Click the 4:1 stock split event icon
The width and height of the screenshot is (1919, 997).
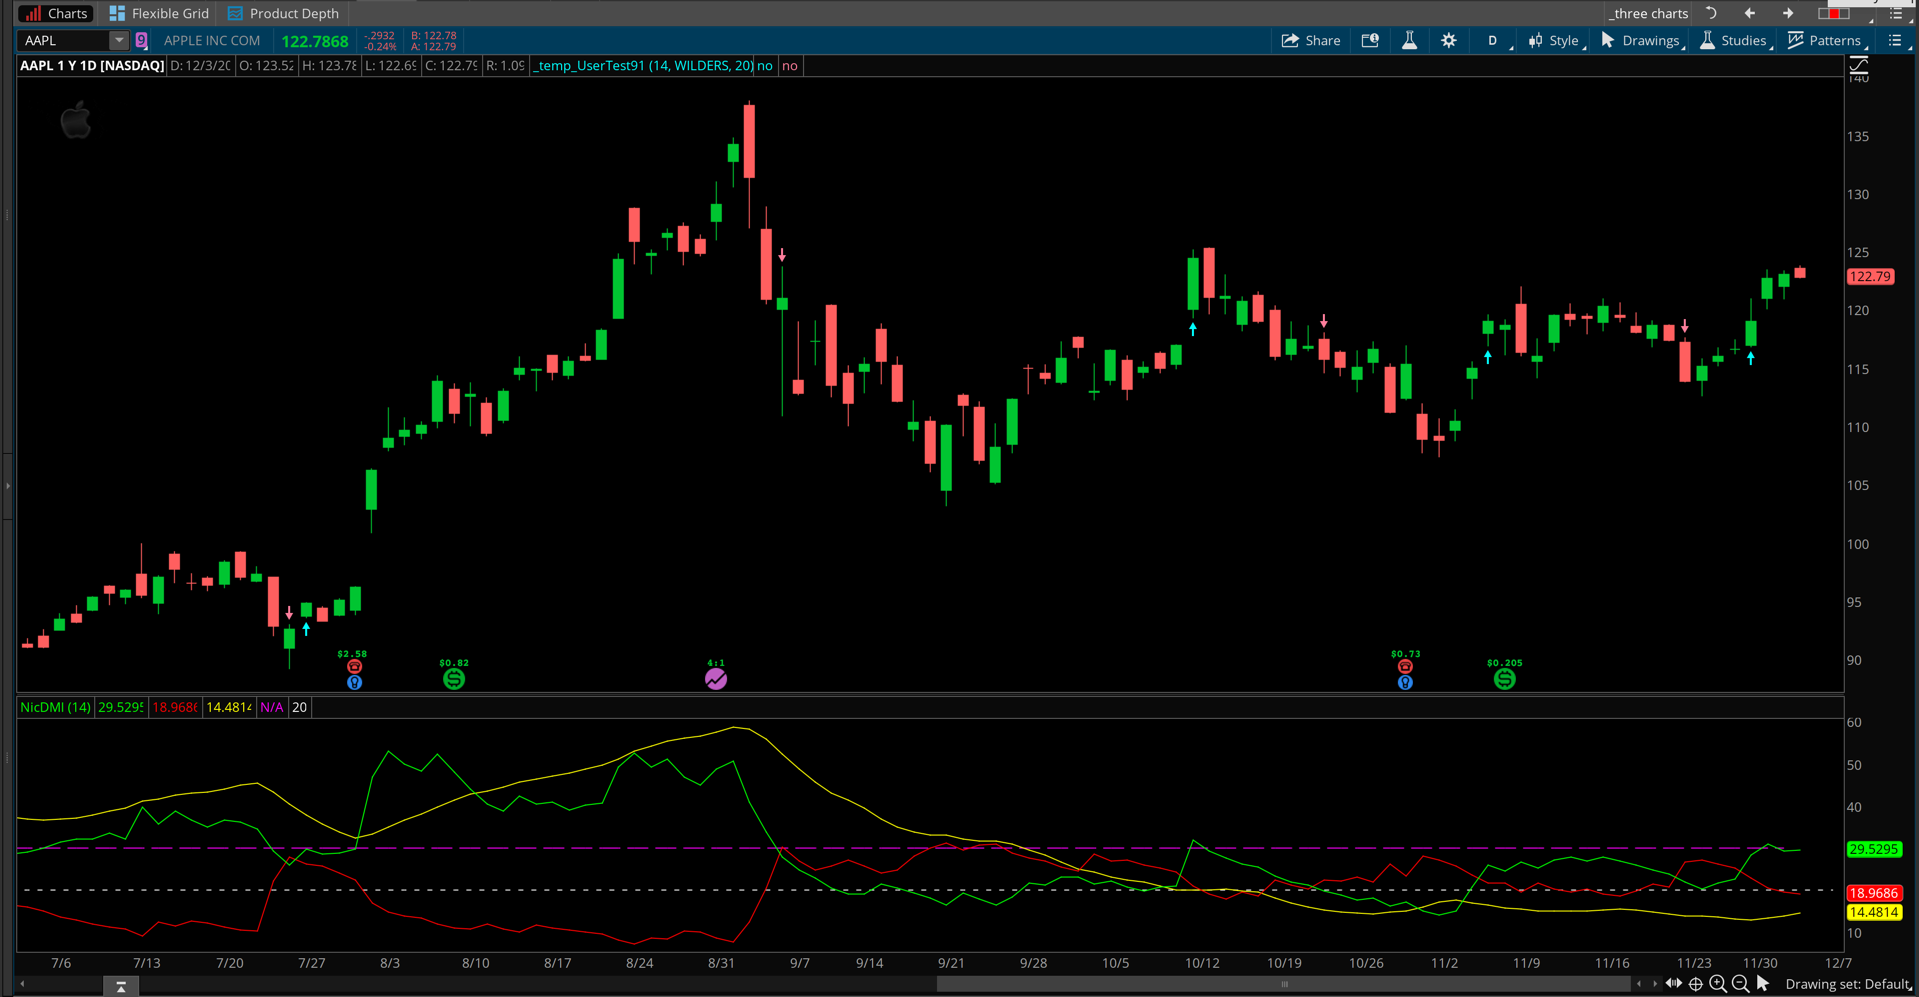[x=716, y=680]
